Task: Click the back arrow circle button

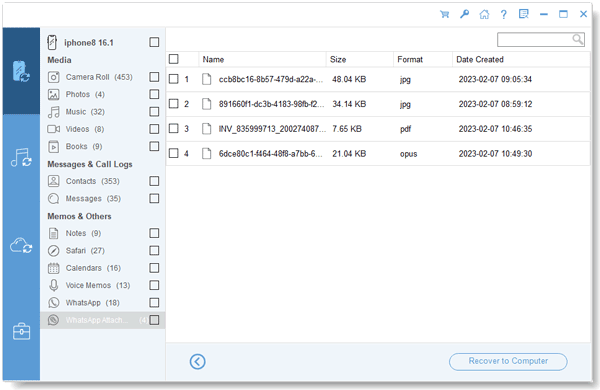Action: click(x=197, y=361)
